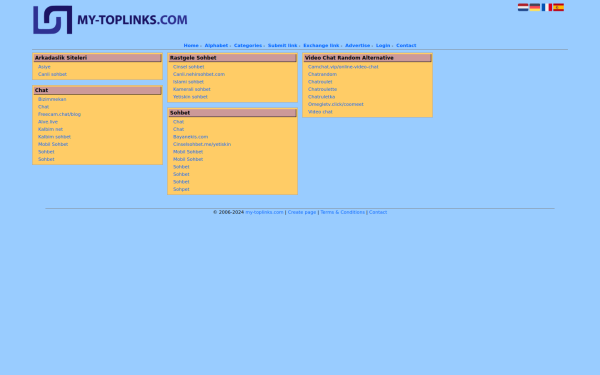Screen dimensions: 600x375
Task: Open the Kalbim net link
Action: [50, 129]
